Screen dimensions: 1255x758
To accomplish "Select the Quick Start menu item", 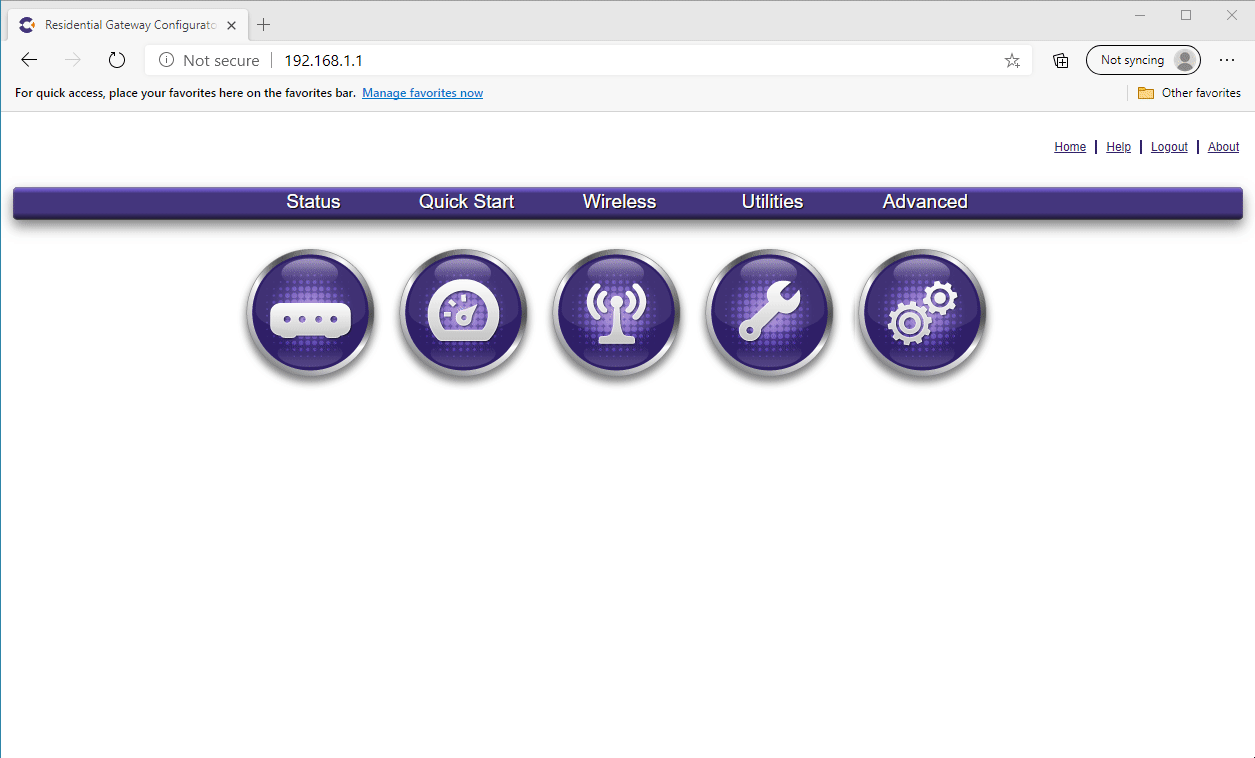I will tap(466, 201).
